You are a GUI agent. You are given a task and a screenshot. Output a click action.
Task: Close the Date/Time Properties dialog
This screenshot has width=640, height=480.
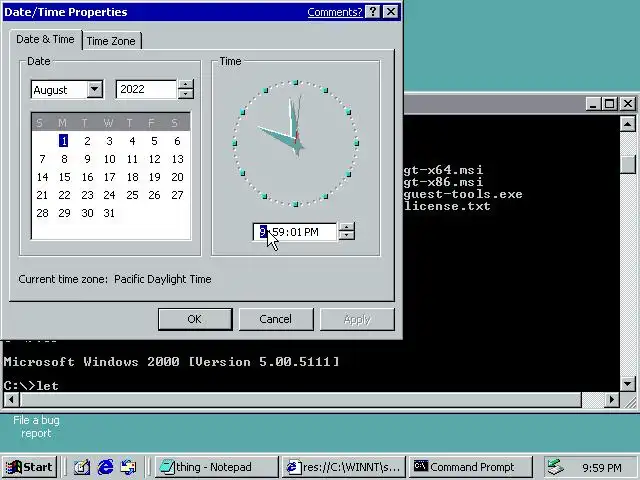391,12
